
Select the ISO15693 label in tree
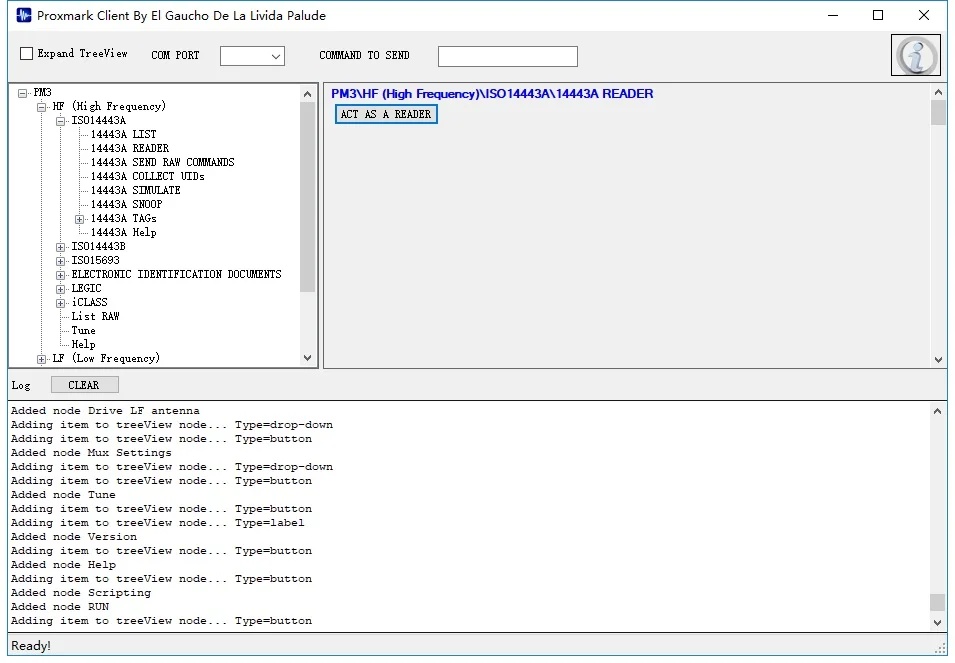coord(96,260)
